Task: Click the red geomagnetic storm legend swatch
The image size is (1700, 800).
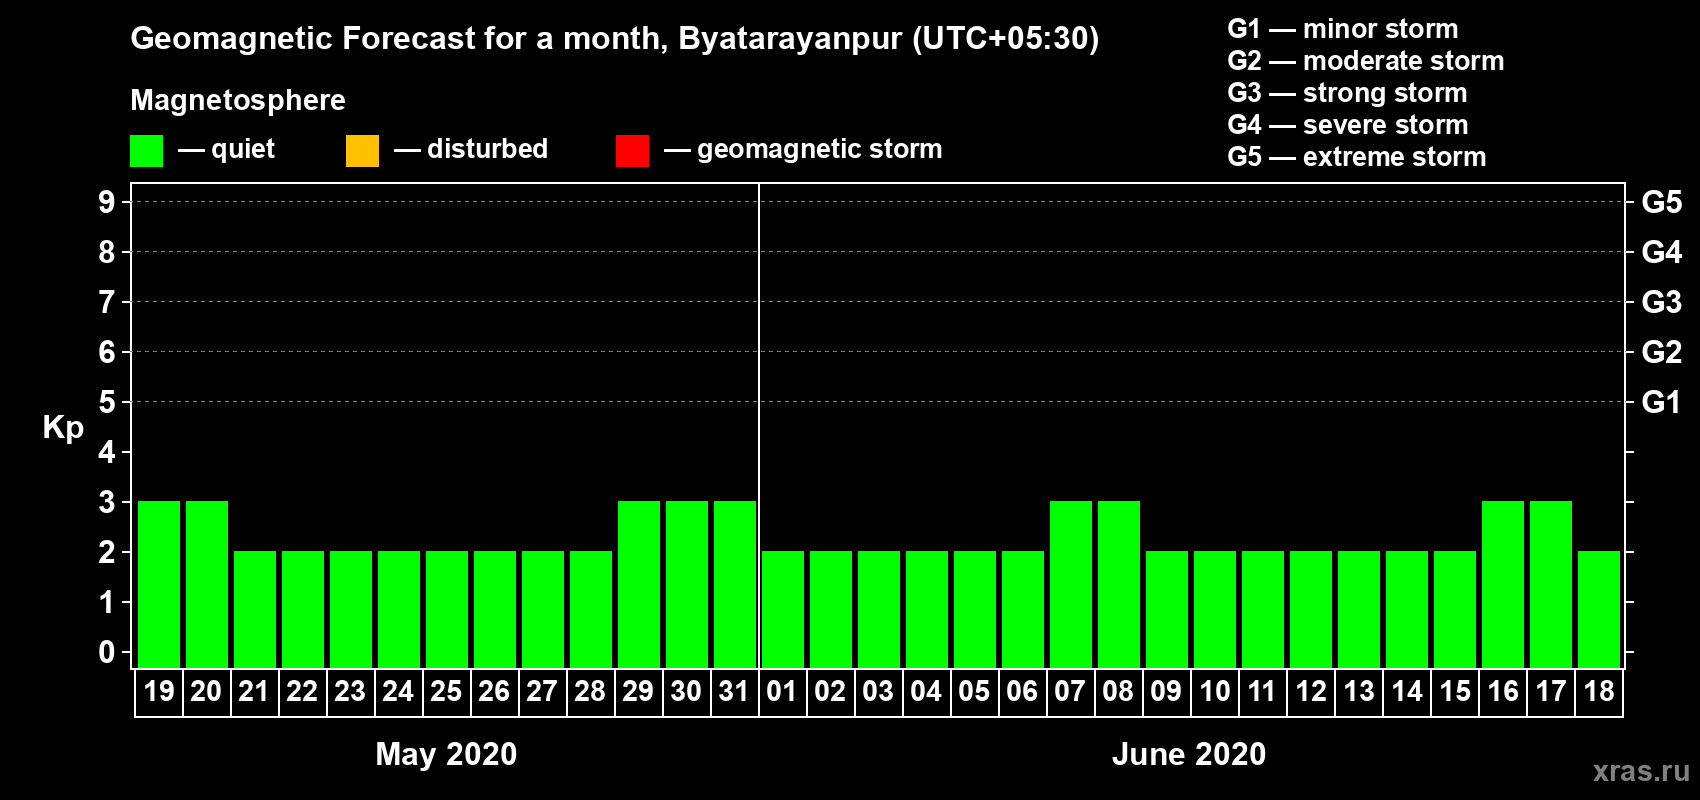Action: point(632,151)
